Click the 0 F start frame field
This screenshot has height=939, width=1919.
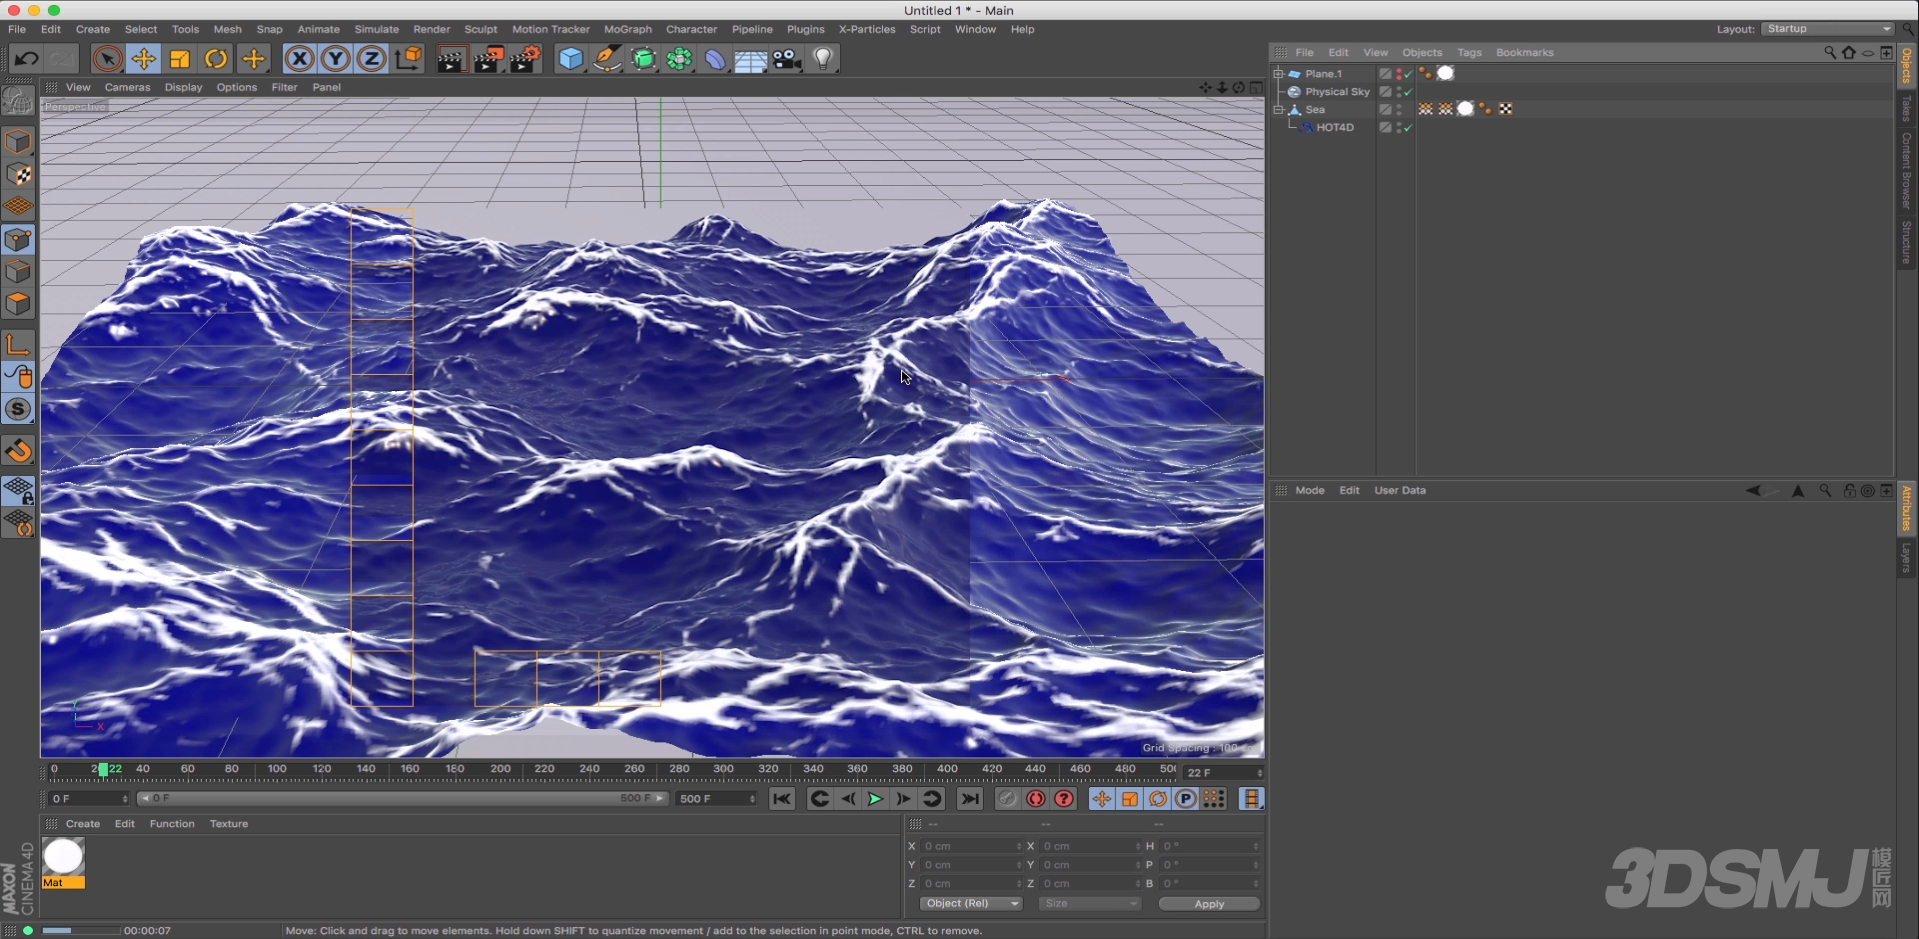click(89, 798)
